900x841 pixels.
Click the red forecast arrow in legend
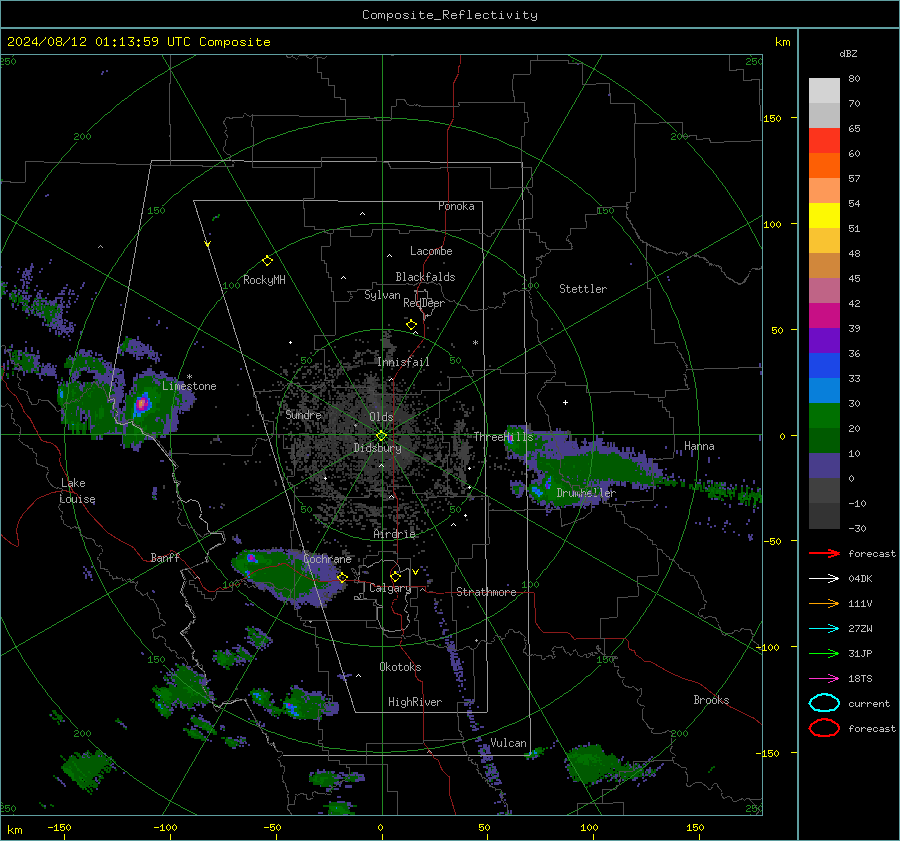(x=824, y=553)
